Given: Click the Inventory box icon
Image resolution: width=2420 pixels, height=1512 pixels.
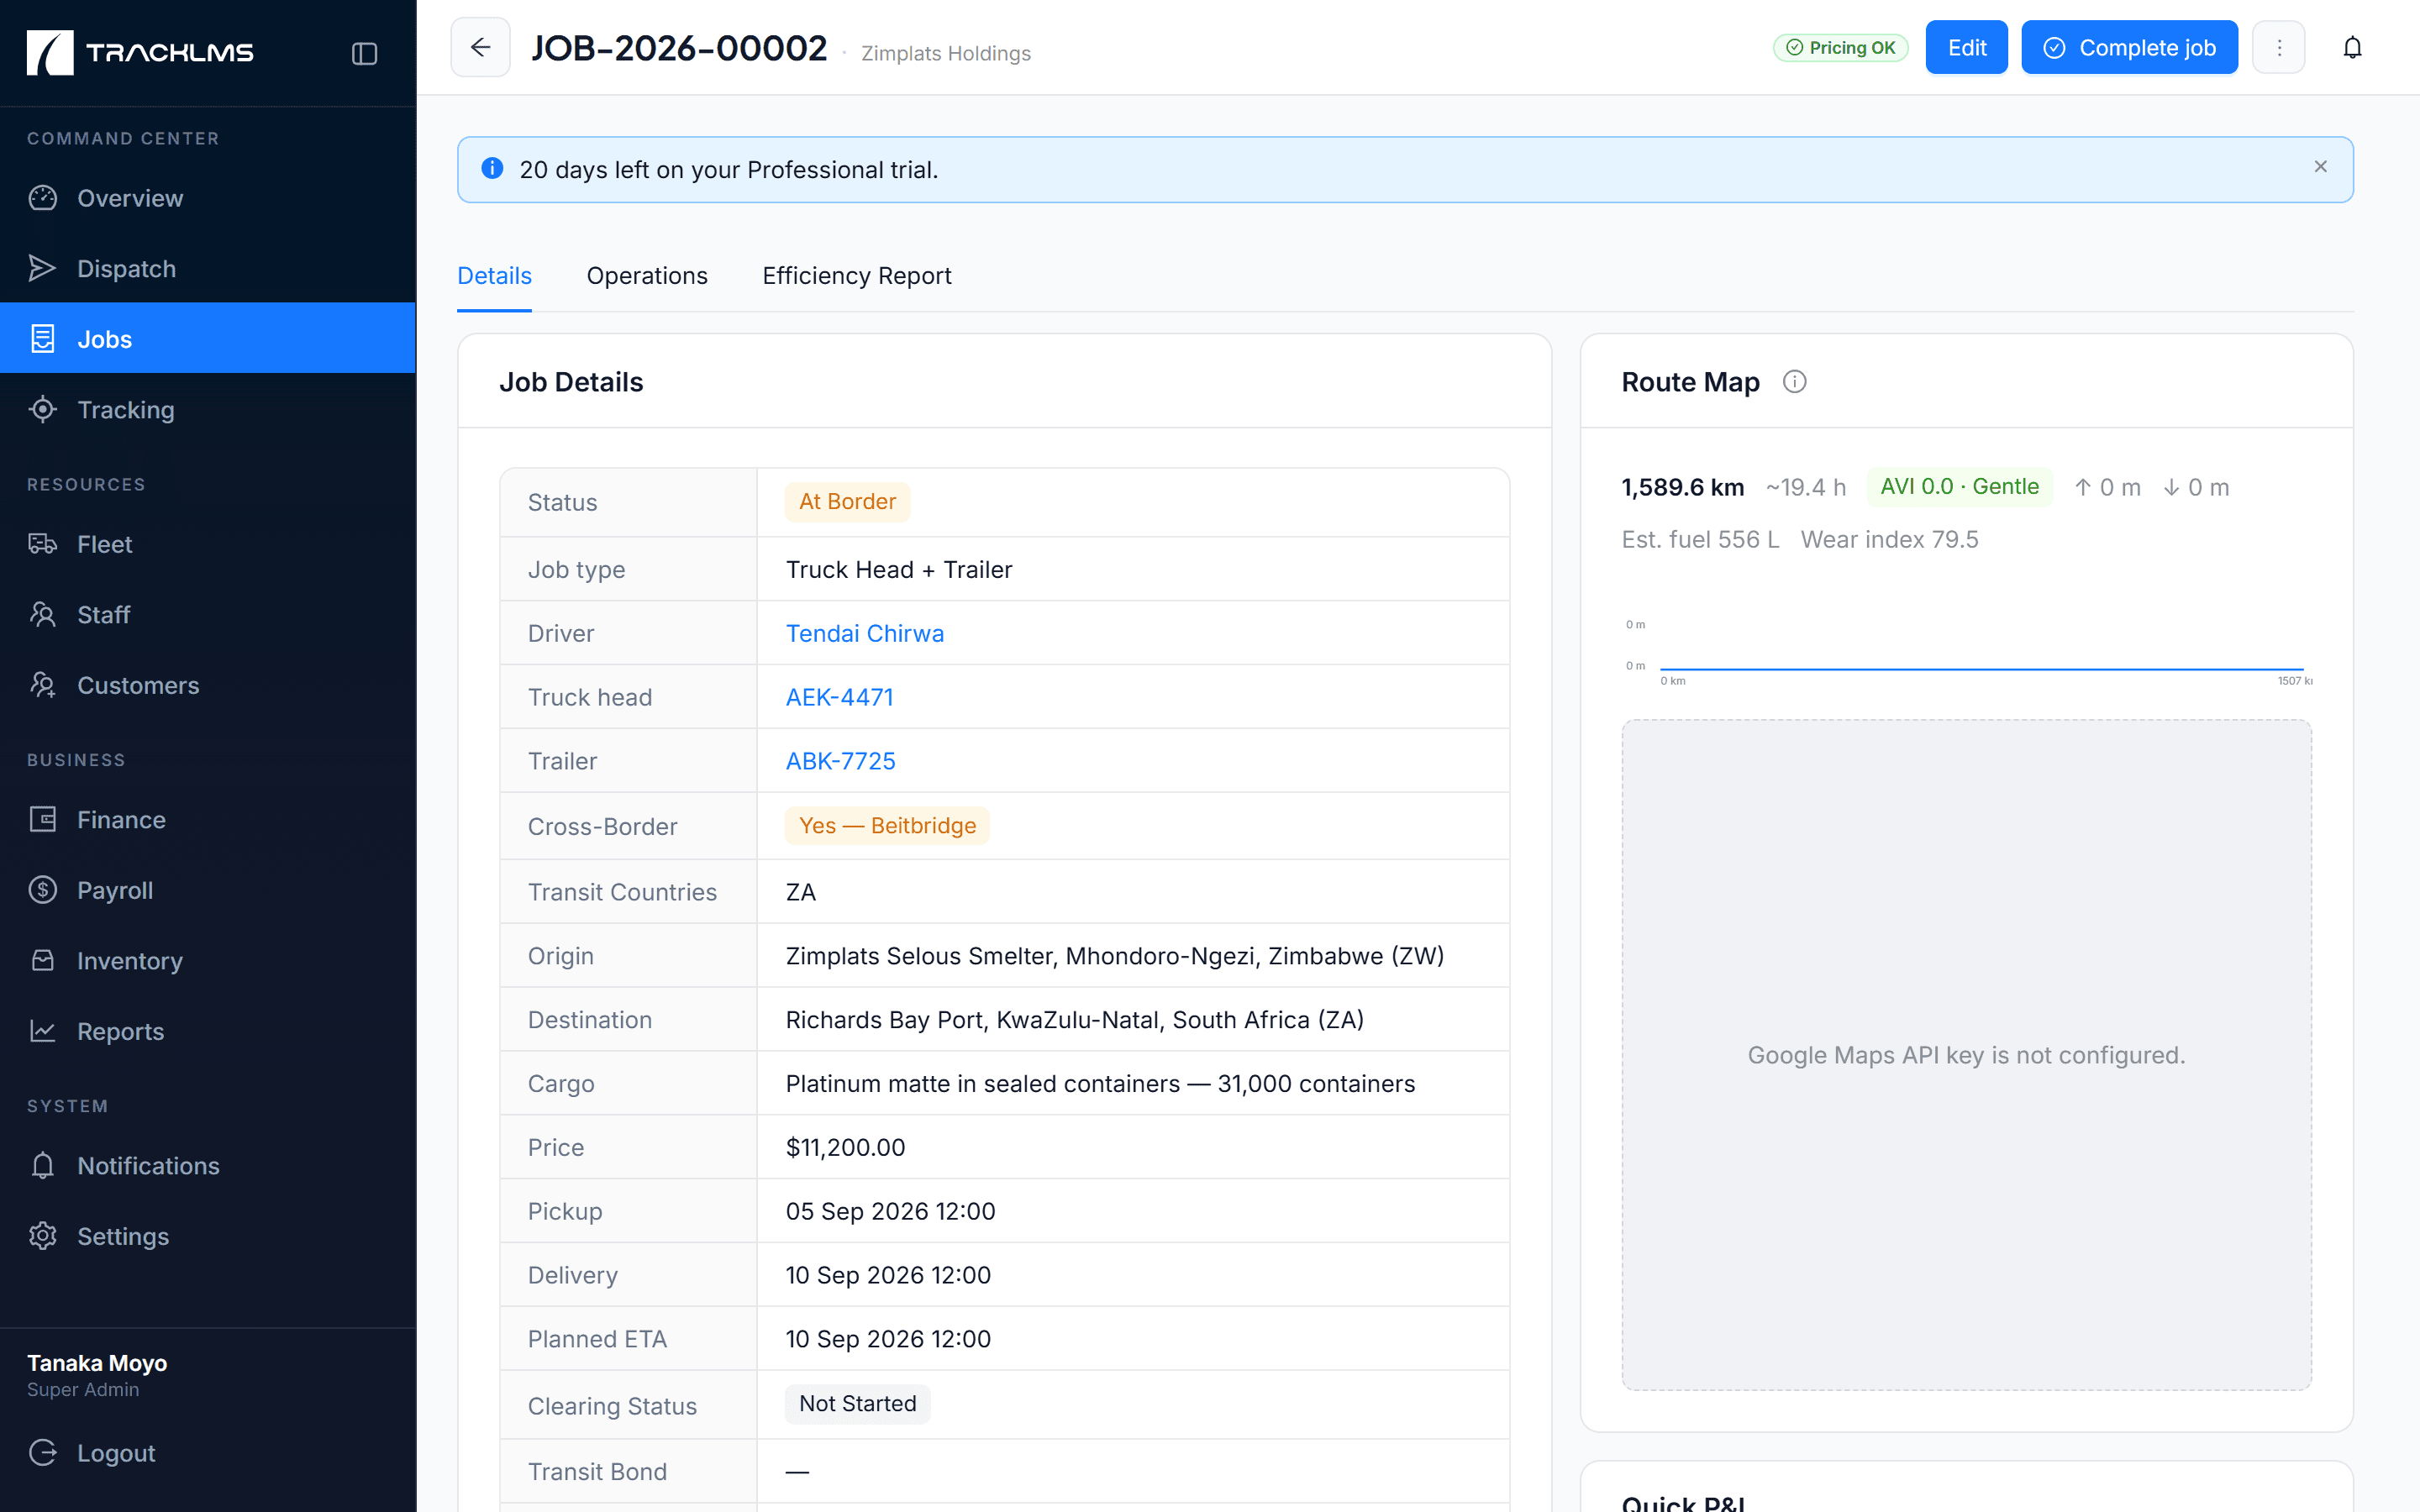Looking at the screenshot, I should point(43,960).
